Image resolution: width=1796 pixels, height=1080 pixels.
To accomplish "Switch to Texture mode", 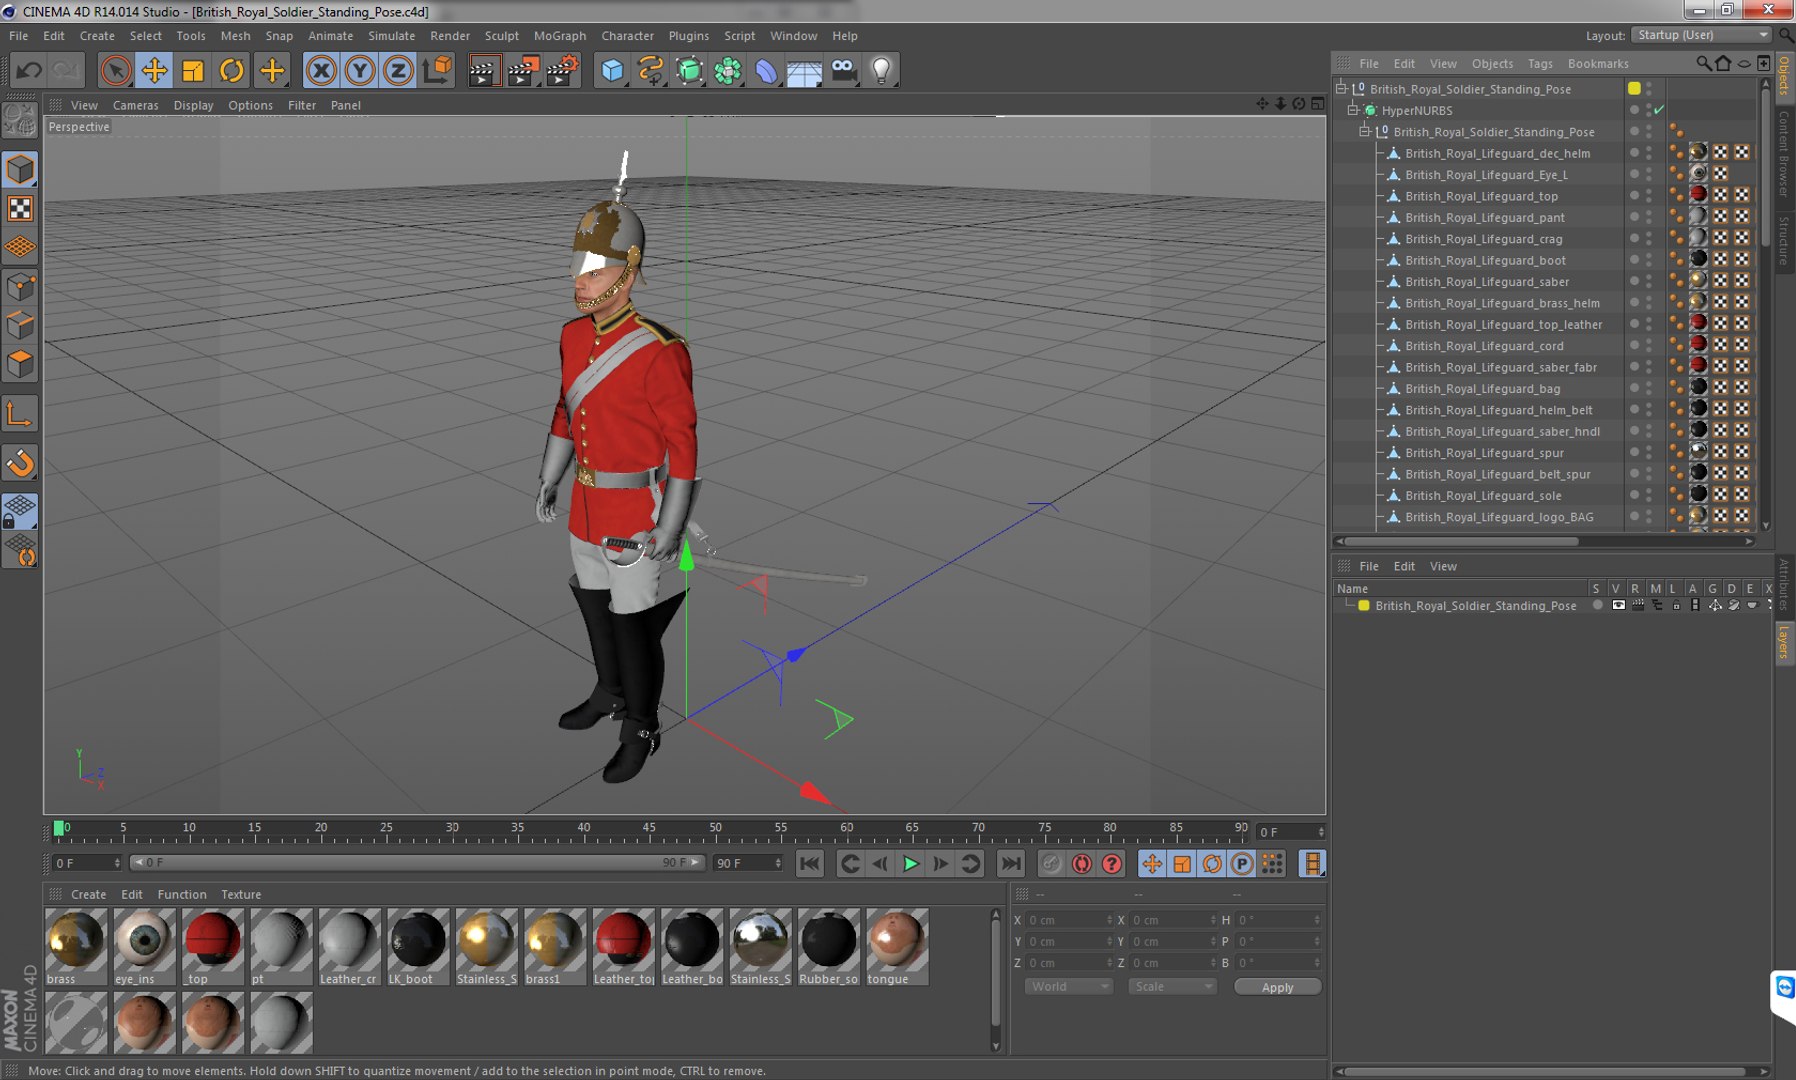I will point(20,208).
